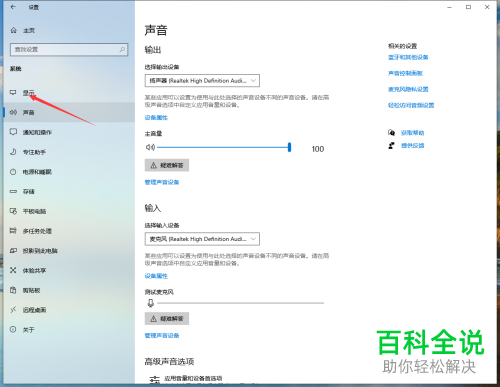Click the clipboard icon for 剪贴板
This screenshot has width=500, height=387.
click(x=13, y=290)
